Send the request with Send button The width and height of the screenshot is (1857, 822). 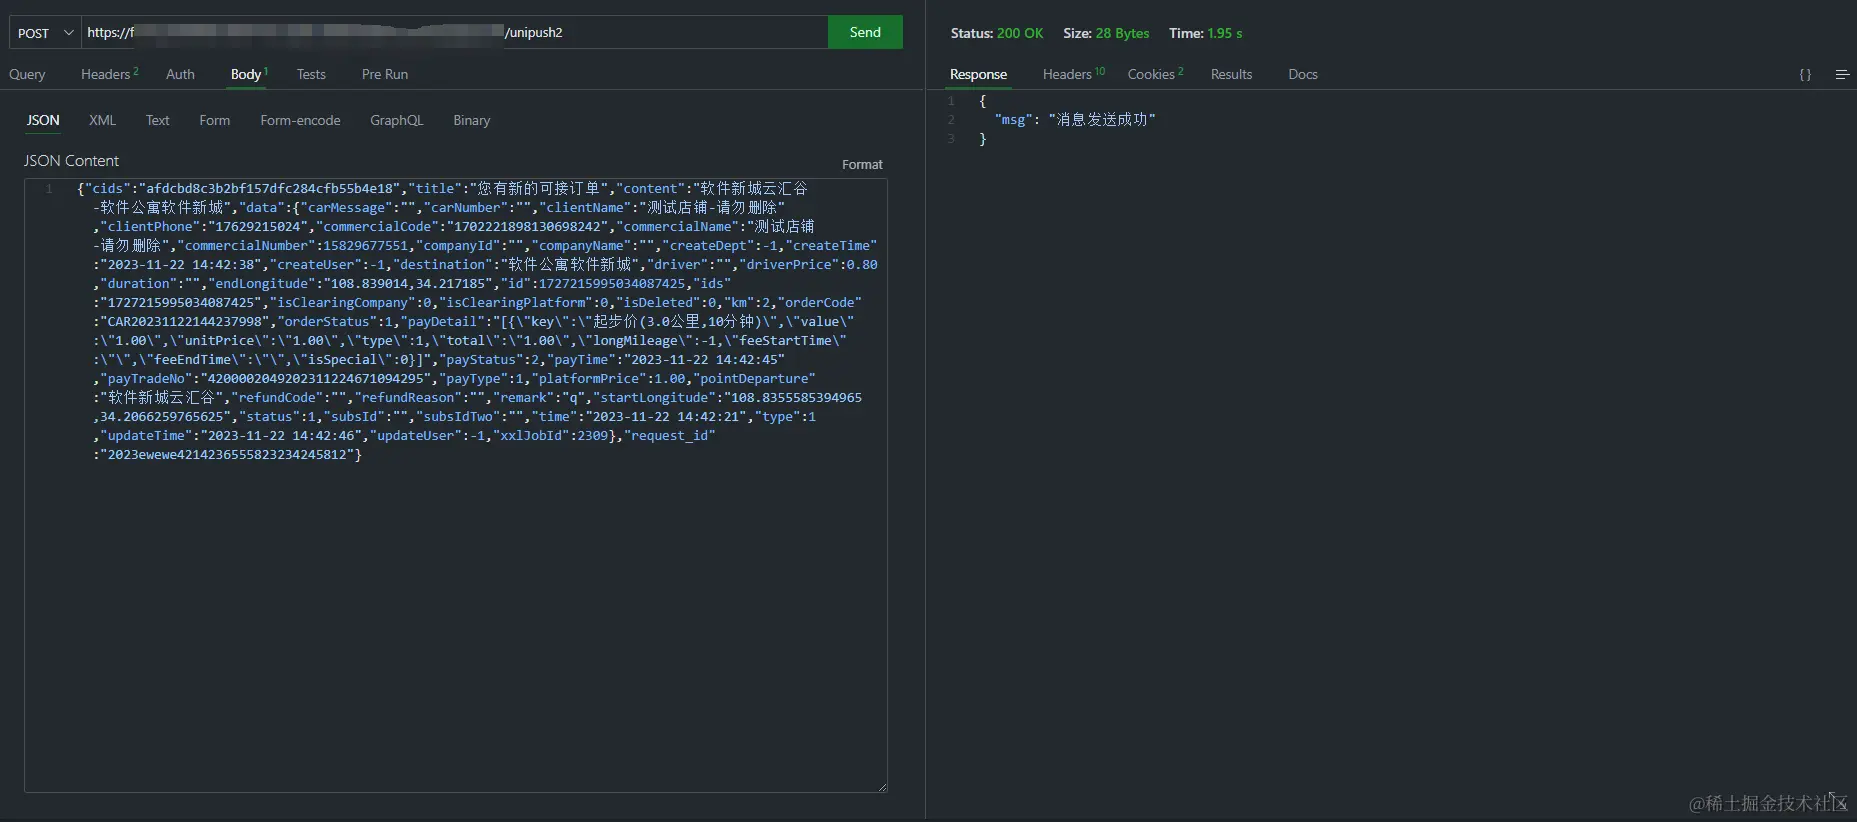click(x=865, y=32)
